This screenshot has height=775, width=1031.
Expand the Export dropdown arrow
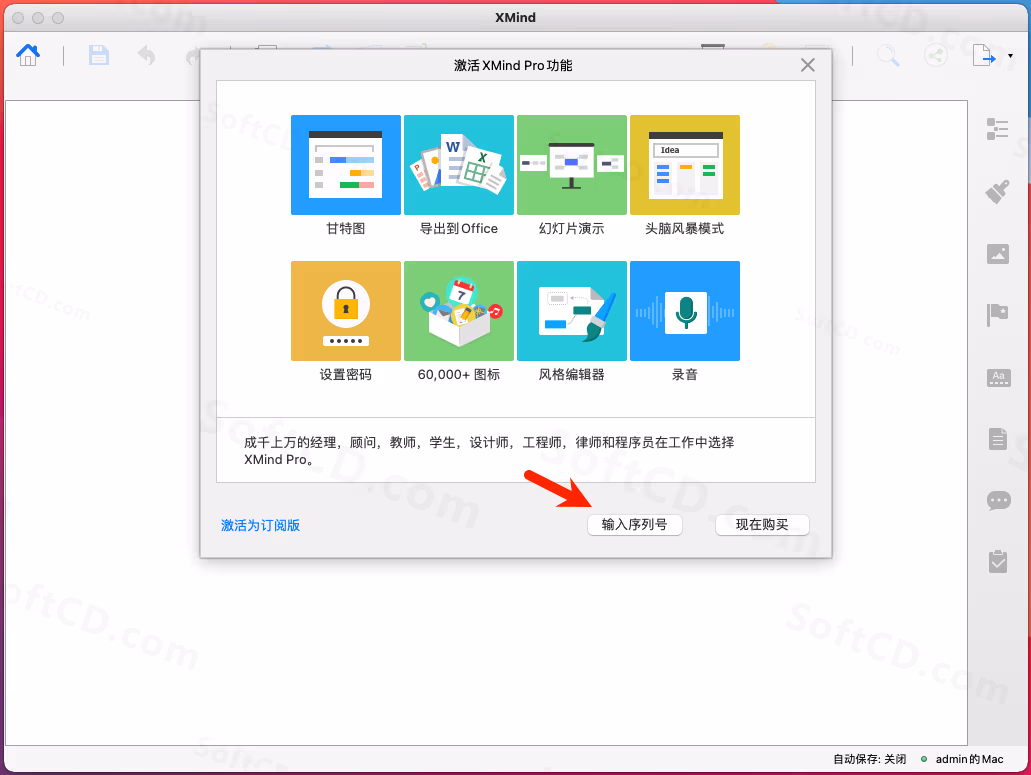click(1011, 57)
